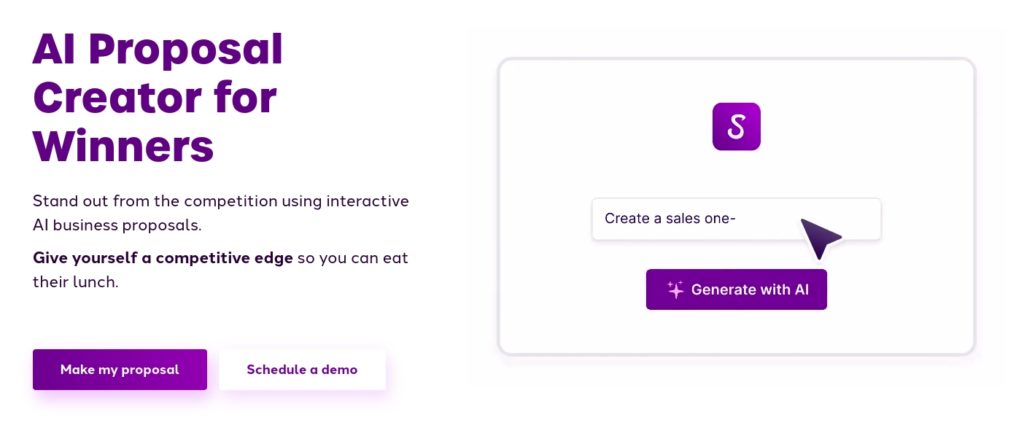Click the 'AI Proposal' headline line
Screen dimensions: 1024x444
(157, 49)
